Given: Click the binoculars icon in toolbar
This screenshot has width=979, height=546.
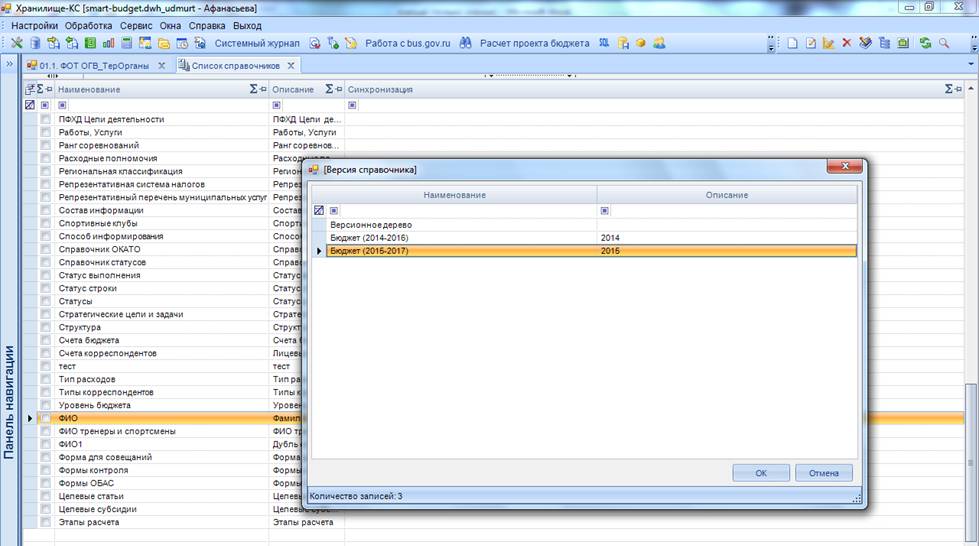Looking at the screenshot, I should [x=466, y=44].
